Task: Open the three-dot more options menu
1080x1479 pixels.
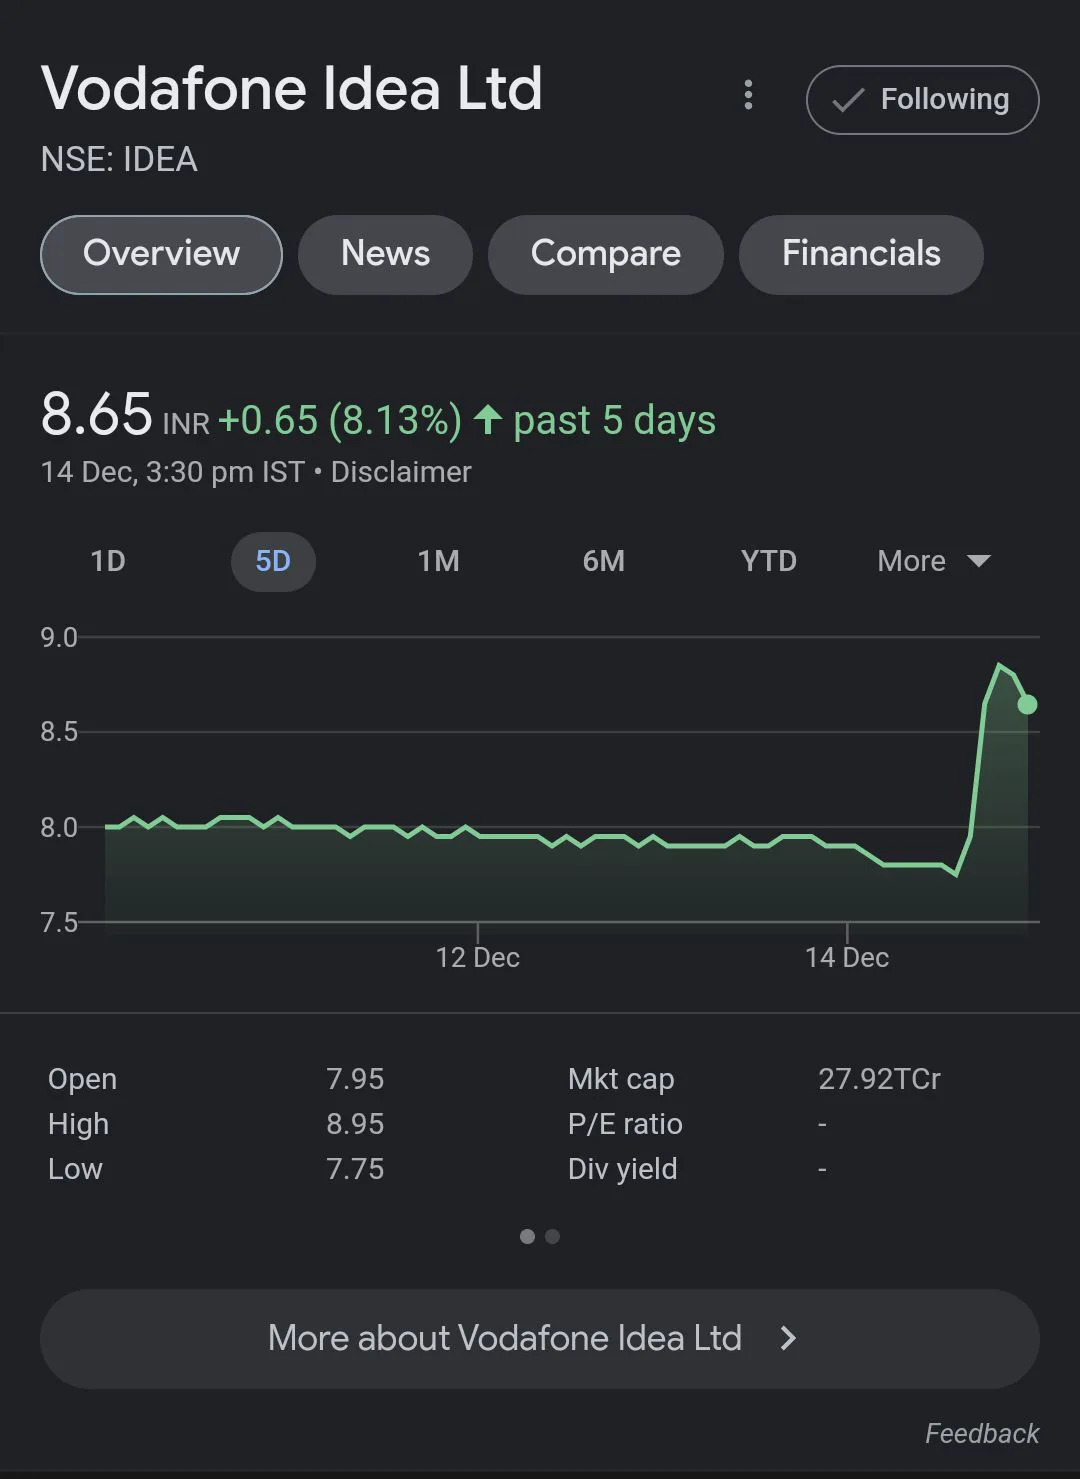Action: [748, 96]
